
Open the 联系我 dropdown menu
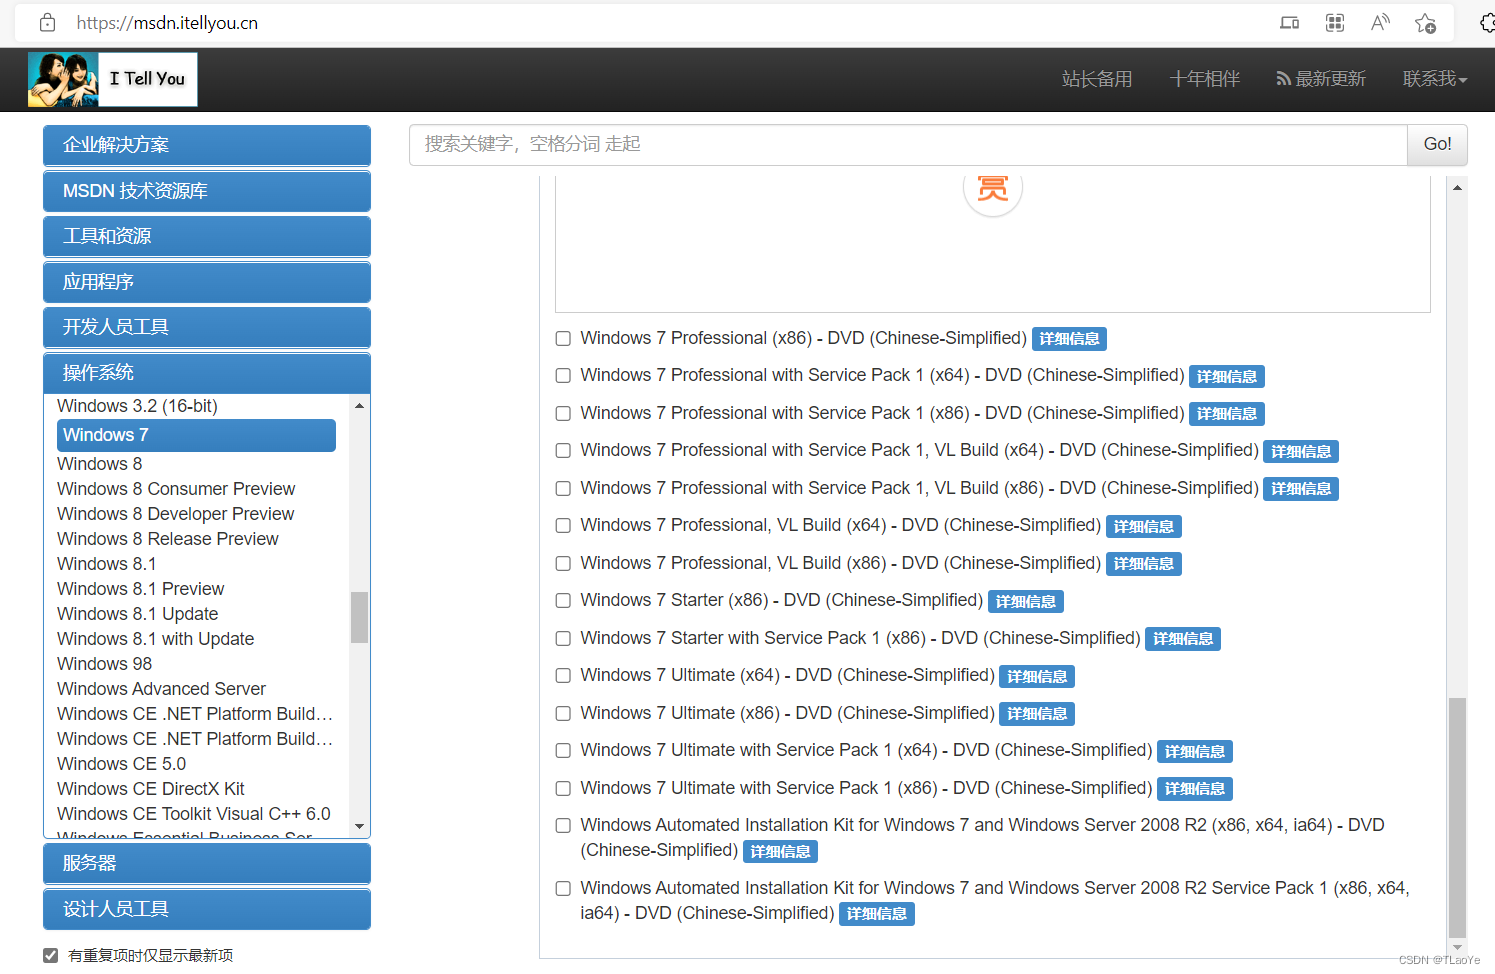pos(1435,79)
